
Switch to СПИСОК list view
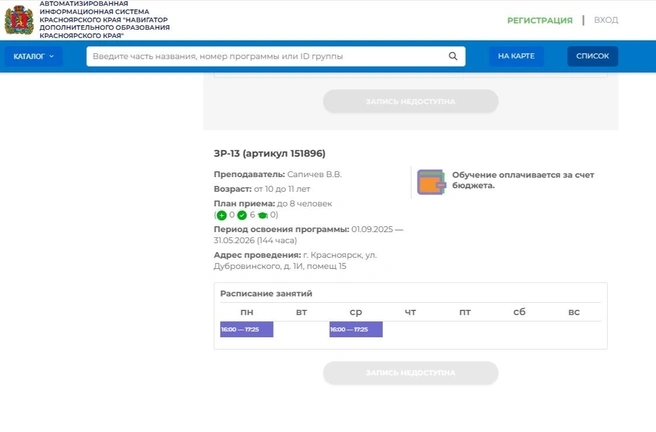coord(592,56)
